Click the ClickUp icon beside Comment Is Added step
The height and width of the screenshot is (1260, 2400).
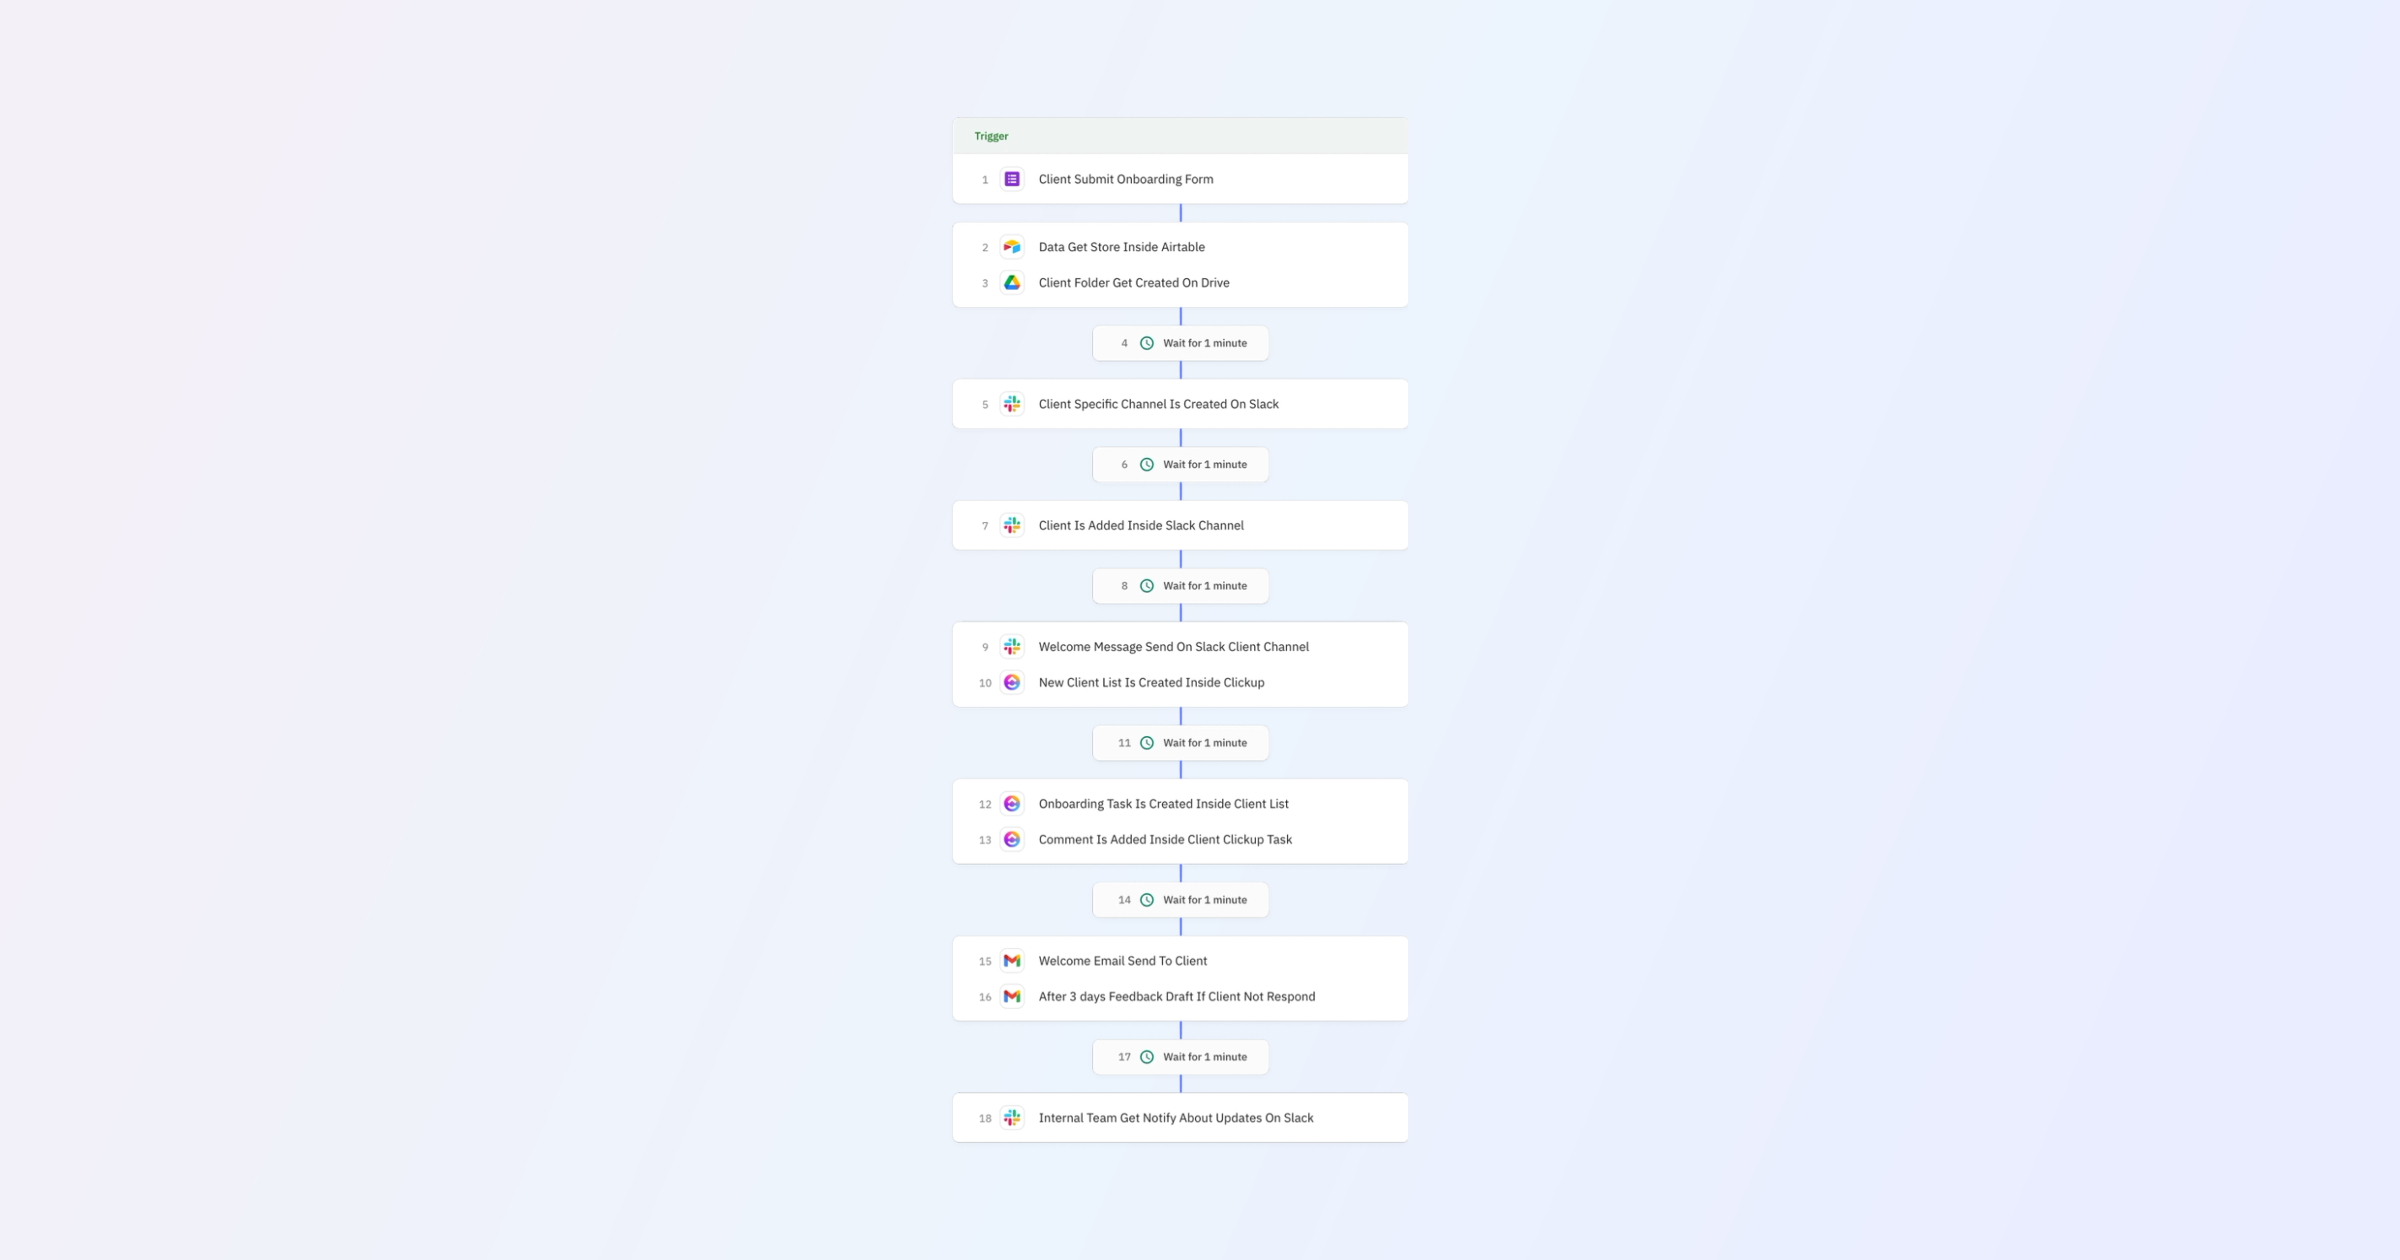click(x=1012, y=839)
